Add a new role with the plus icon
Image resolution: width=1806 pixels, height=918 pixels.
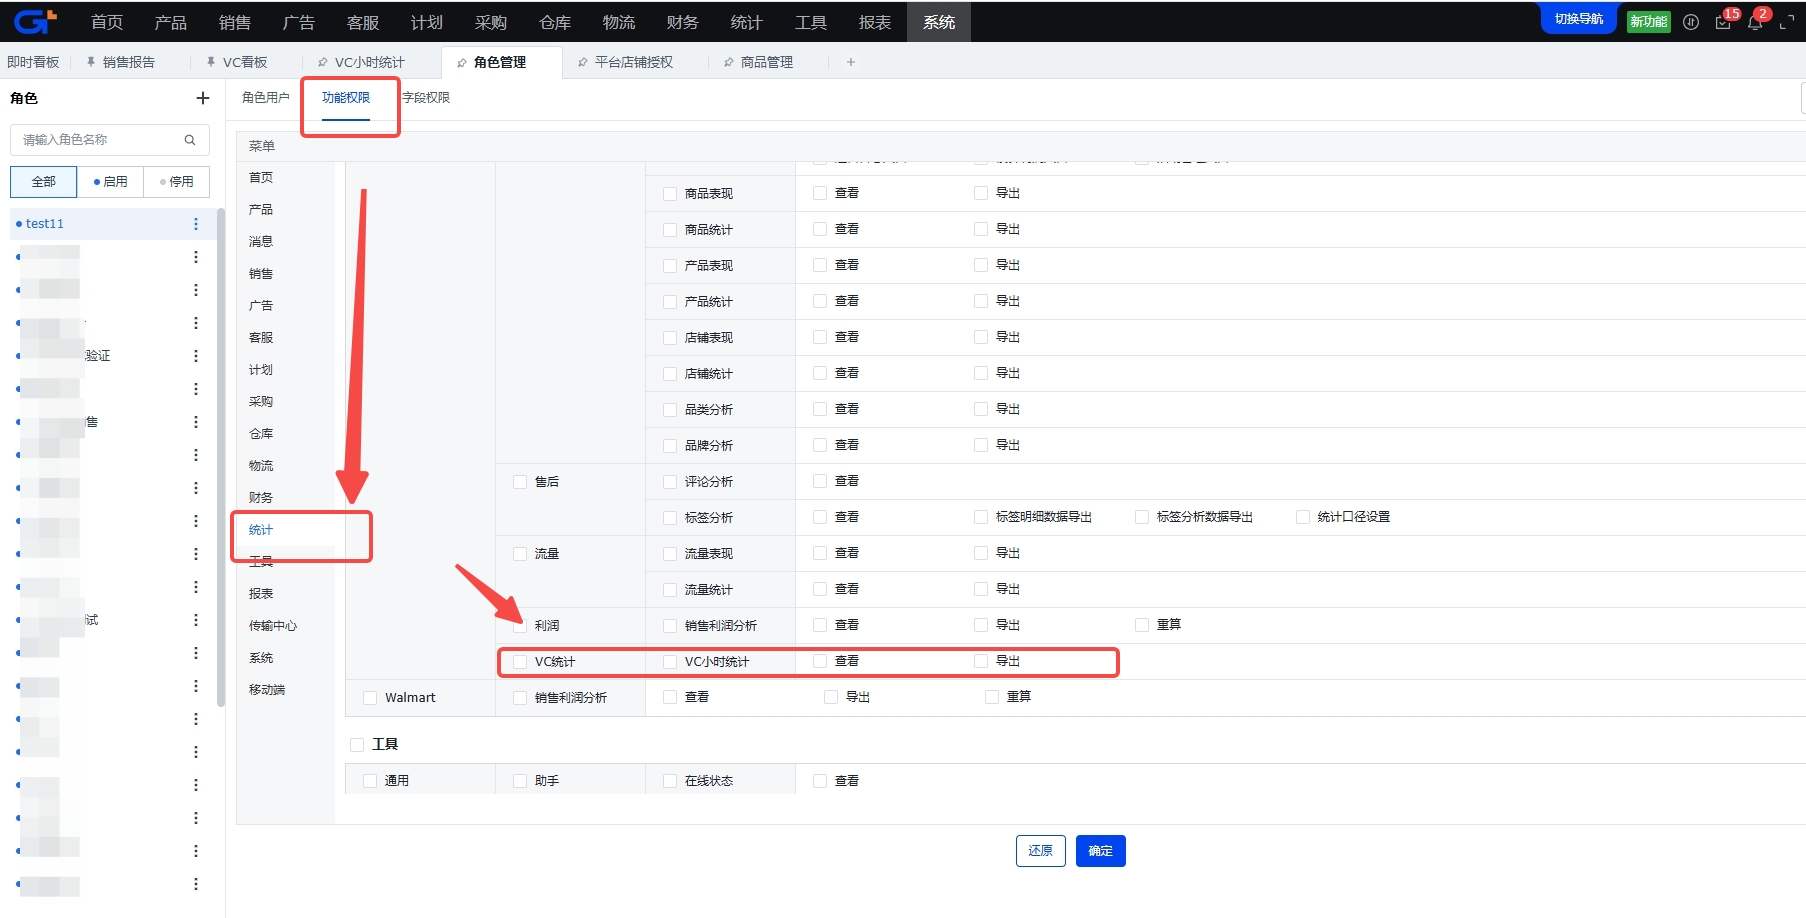pos(203,98)
